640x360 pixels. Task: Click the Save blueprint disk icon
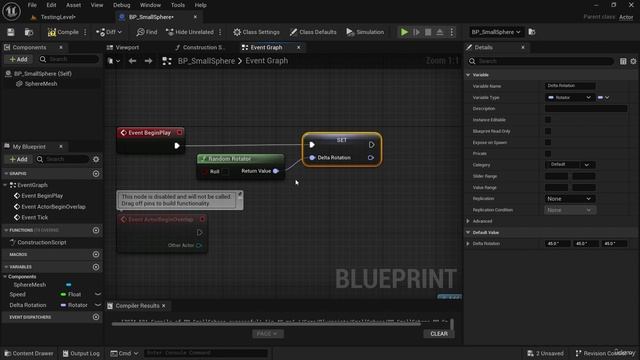(x=11, y=32)
